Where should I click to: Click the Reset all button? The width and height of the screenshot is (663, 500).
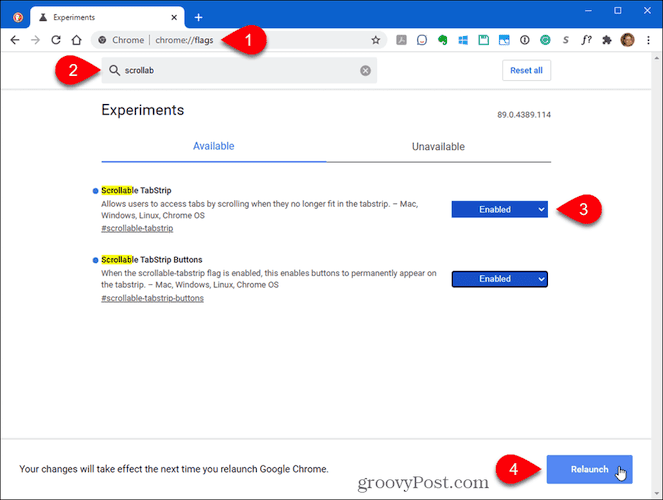[526, 70]
